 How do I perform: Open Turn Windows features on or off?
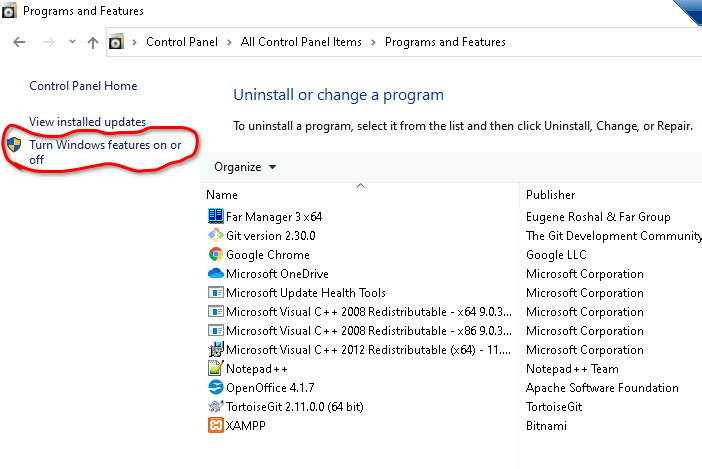point(105,152)
